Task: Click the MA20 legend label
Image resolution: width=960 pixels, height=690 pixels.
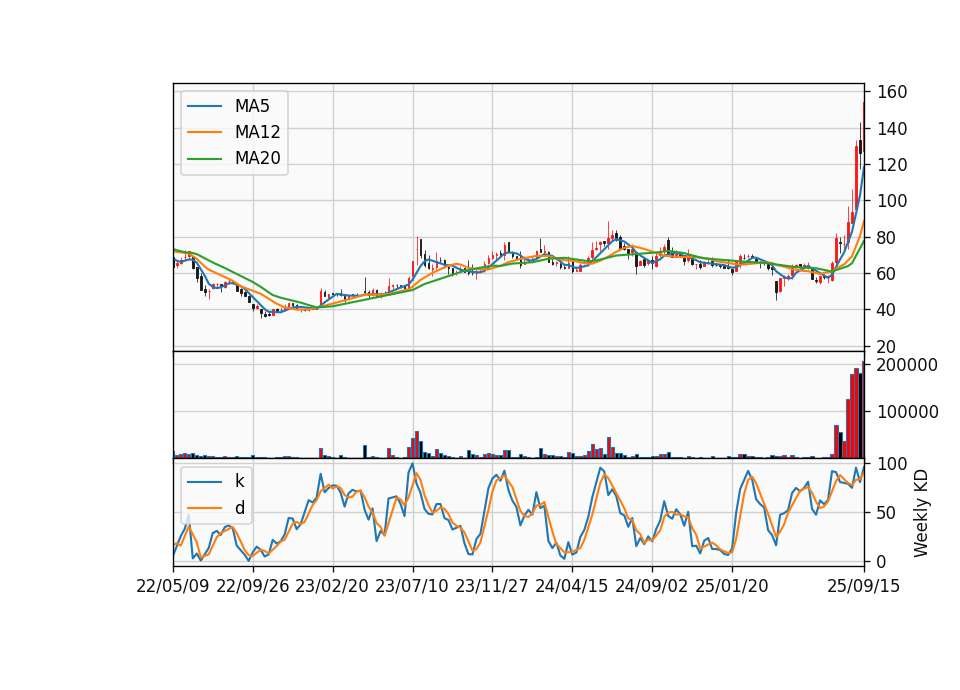Action: 257,158
